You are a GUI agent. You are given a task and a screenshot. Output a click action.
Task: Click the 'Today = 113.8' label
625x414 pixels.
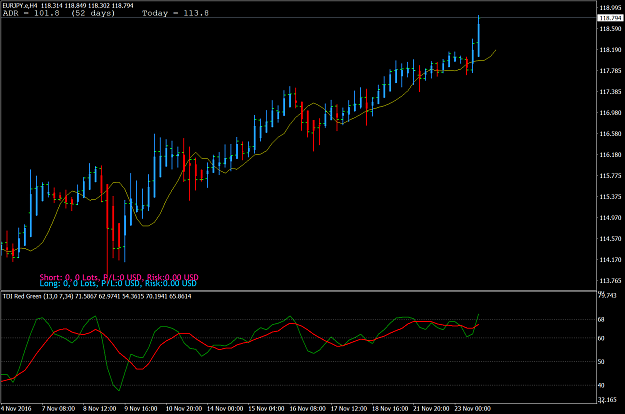(x=175, y=13)
